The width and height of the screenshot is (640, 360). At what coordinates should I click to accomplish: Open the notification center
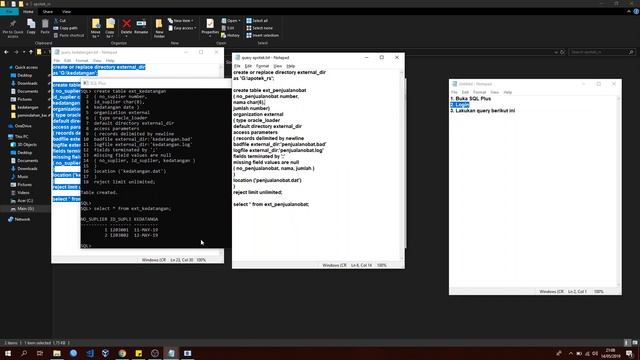(x=629, y=353)
